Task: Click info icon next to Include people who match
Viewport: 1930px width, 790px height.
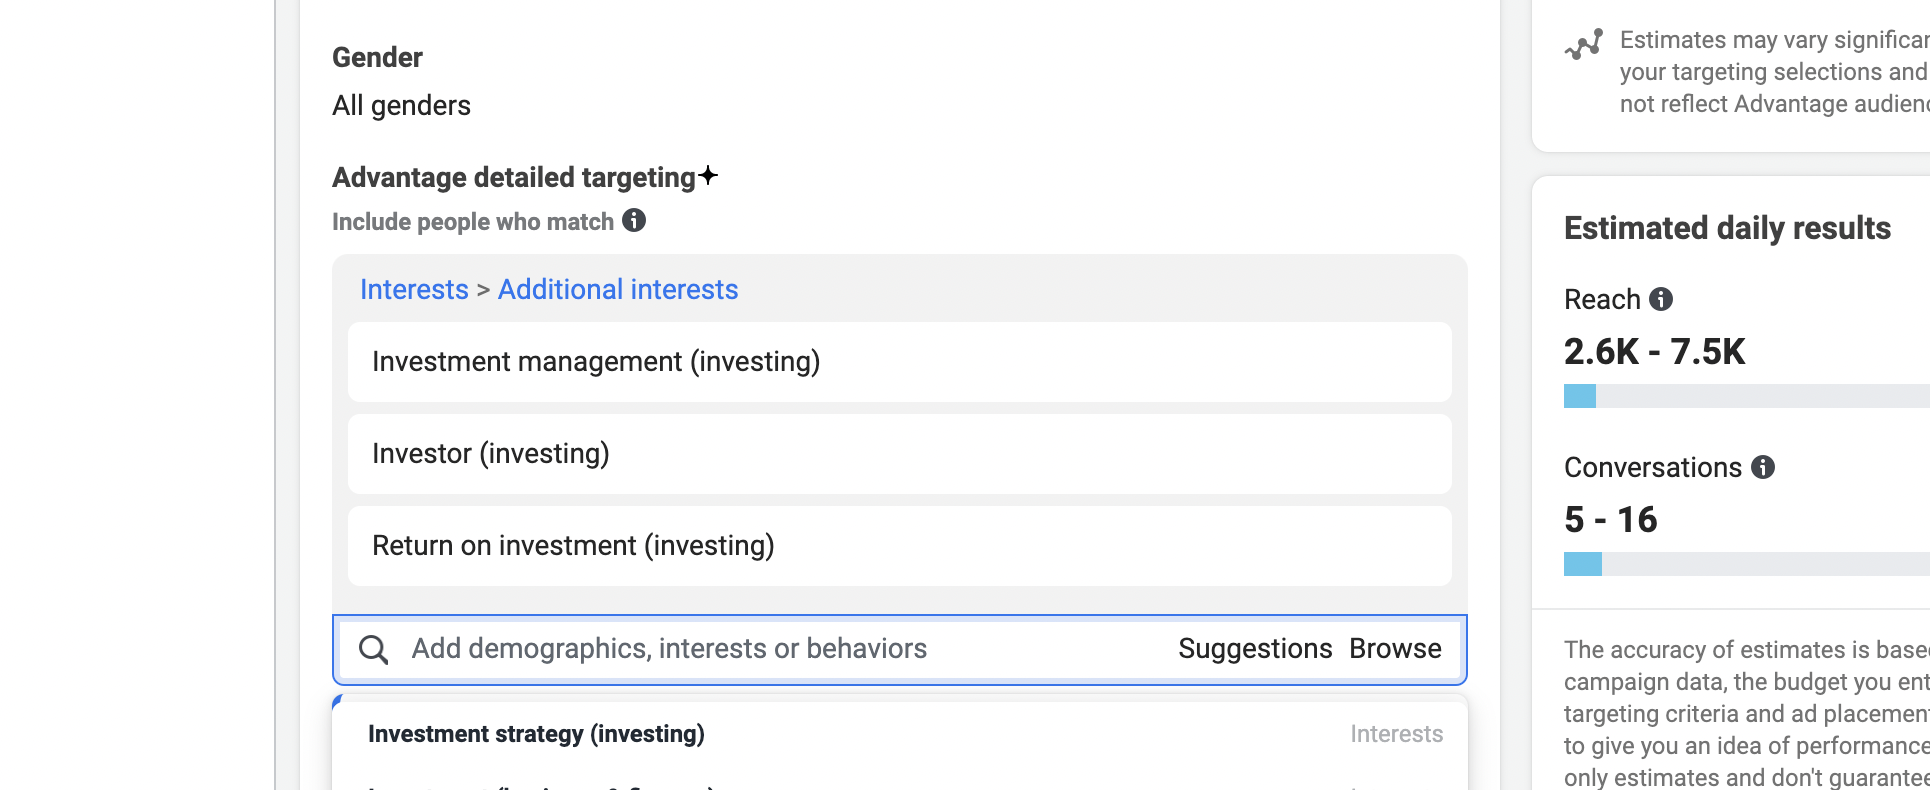Action: pos(634,220)
